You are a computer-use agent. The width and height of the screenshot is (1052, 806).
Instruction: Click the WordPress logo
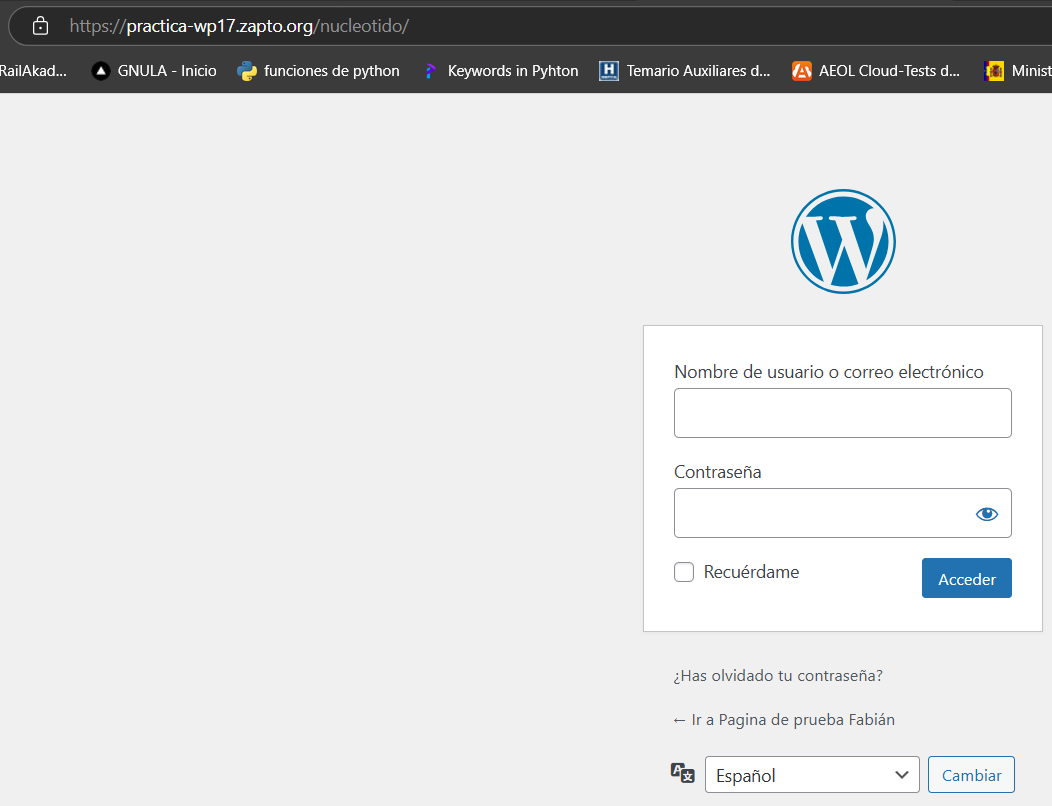point(843,241)
